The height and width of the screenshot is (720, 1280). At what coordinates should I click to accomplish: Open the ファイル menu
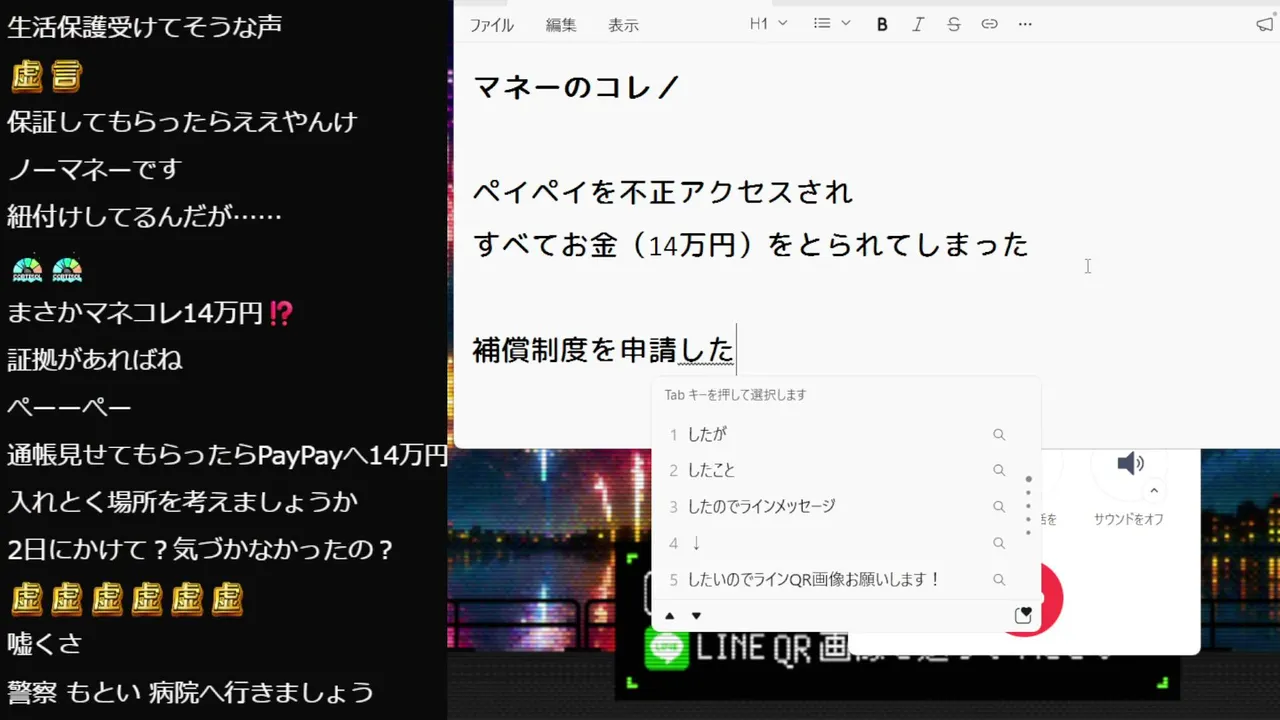492,25
